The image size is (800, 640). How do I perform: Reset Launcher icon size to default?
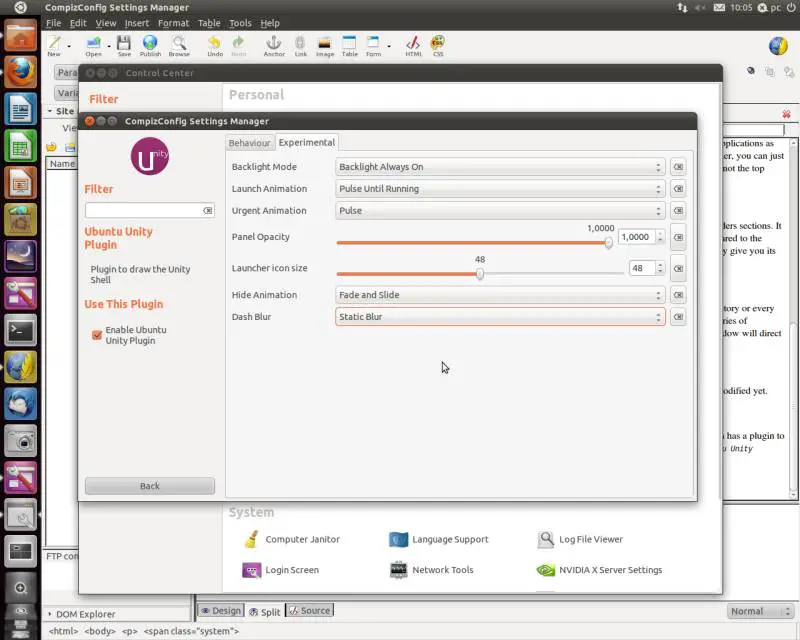pyautogui.click(x=678, y=268)
